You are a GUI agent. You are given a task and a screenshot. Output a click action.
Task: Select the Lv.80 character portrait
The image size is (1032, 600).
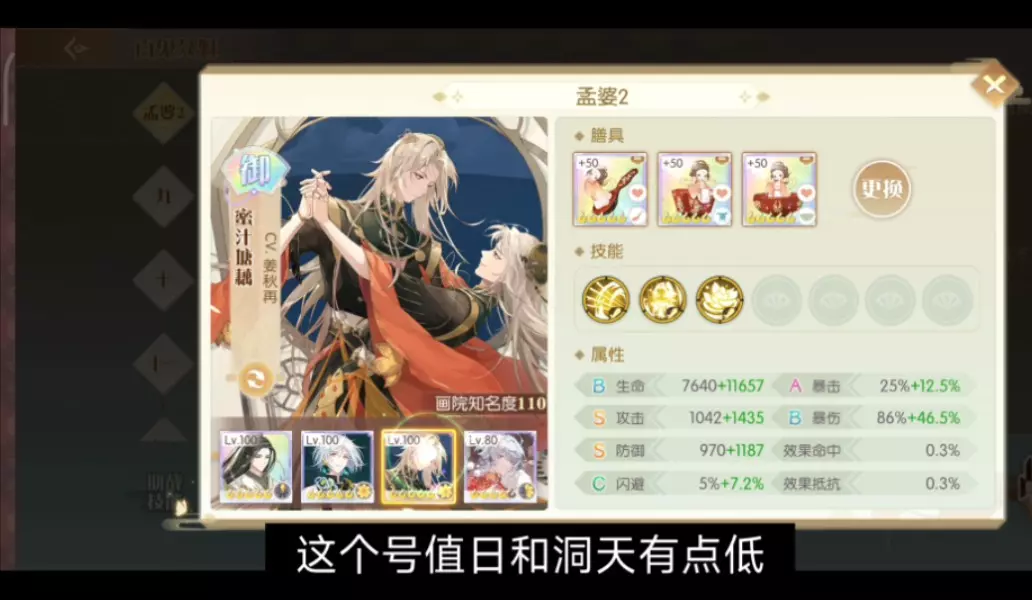[500, 468]
